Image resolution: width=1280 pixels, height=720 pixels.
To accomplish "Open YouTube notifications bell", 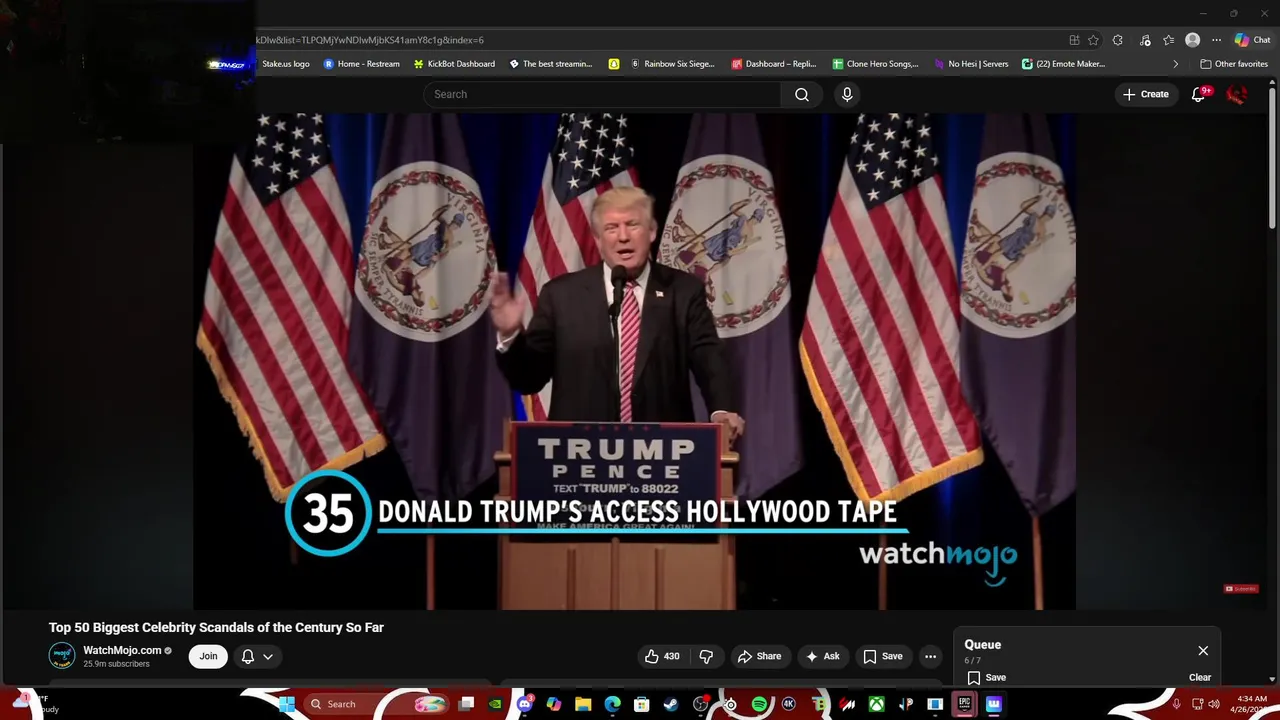I will tap(1198, 94).
